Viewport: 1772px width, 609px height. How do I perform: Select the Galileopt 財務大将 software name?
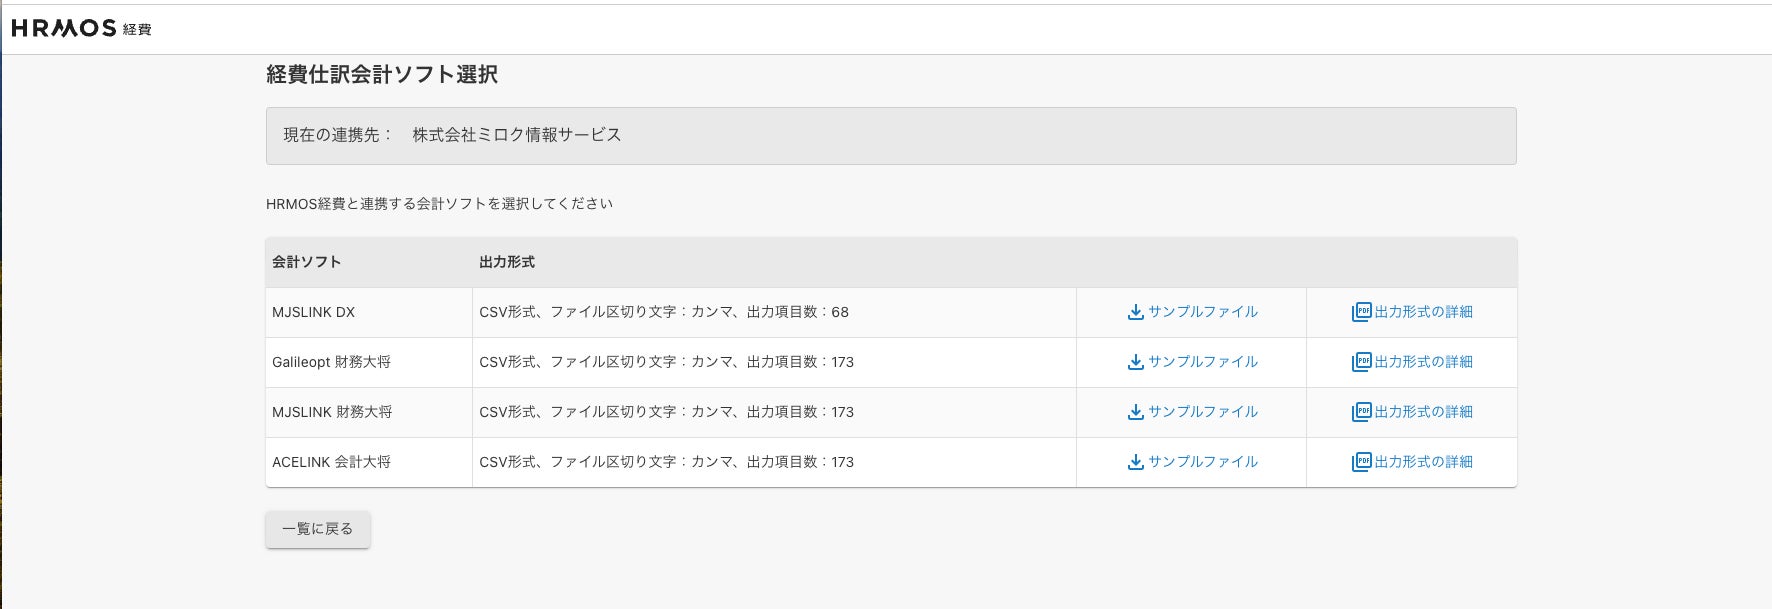point(331,362)
